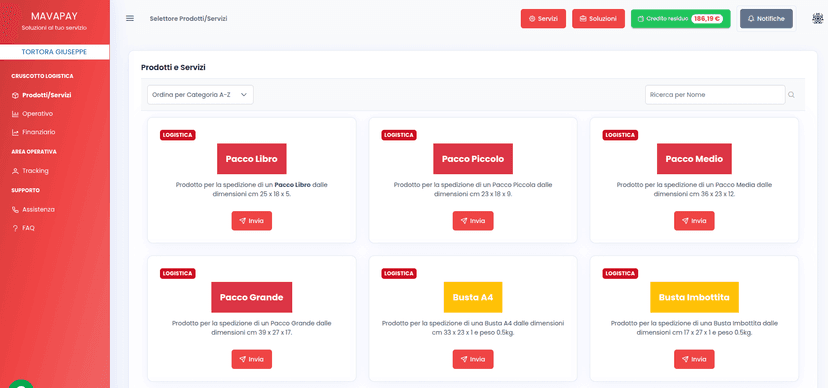Viewport: 828px width, 388px height.
Task: Click Invia for Busta Imbottita
Action: pos(694,359)
